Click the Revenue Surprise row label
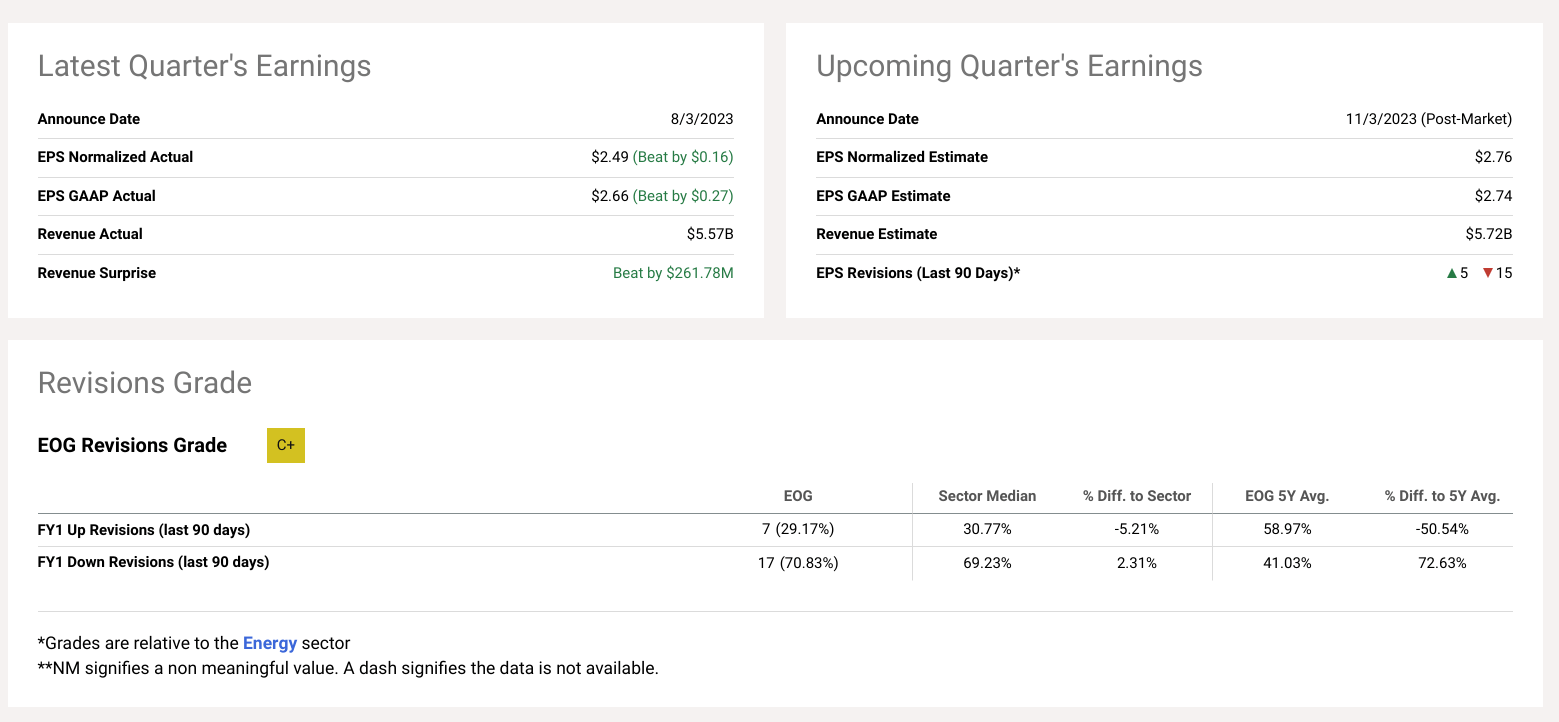This screenshot has height=722, width=1559. click(x=97, y=273)
